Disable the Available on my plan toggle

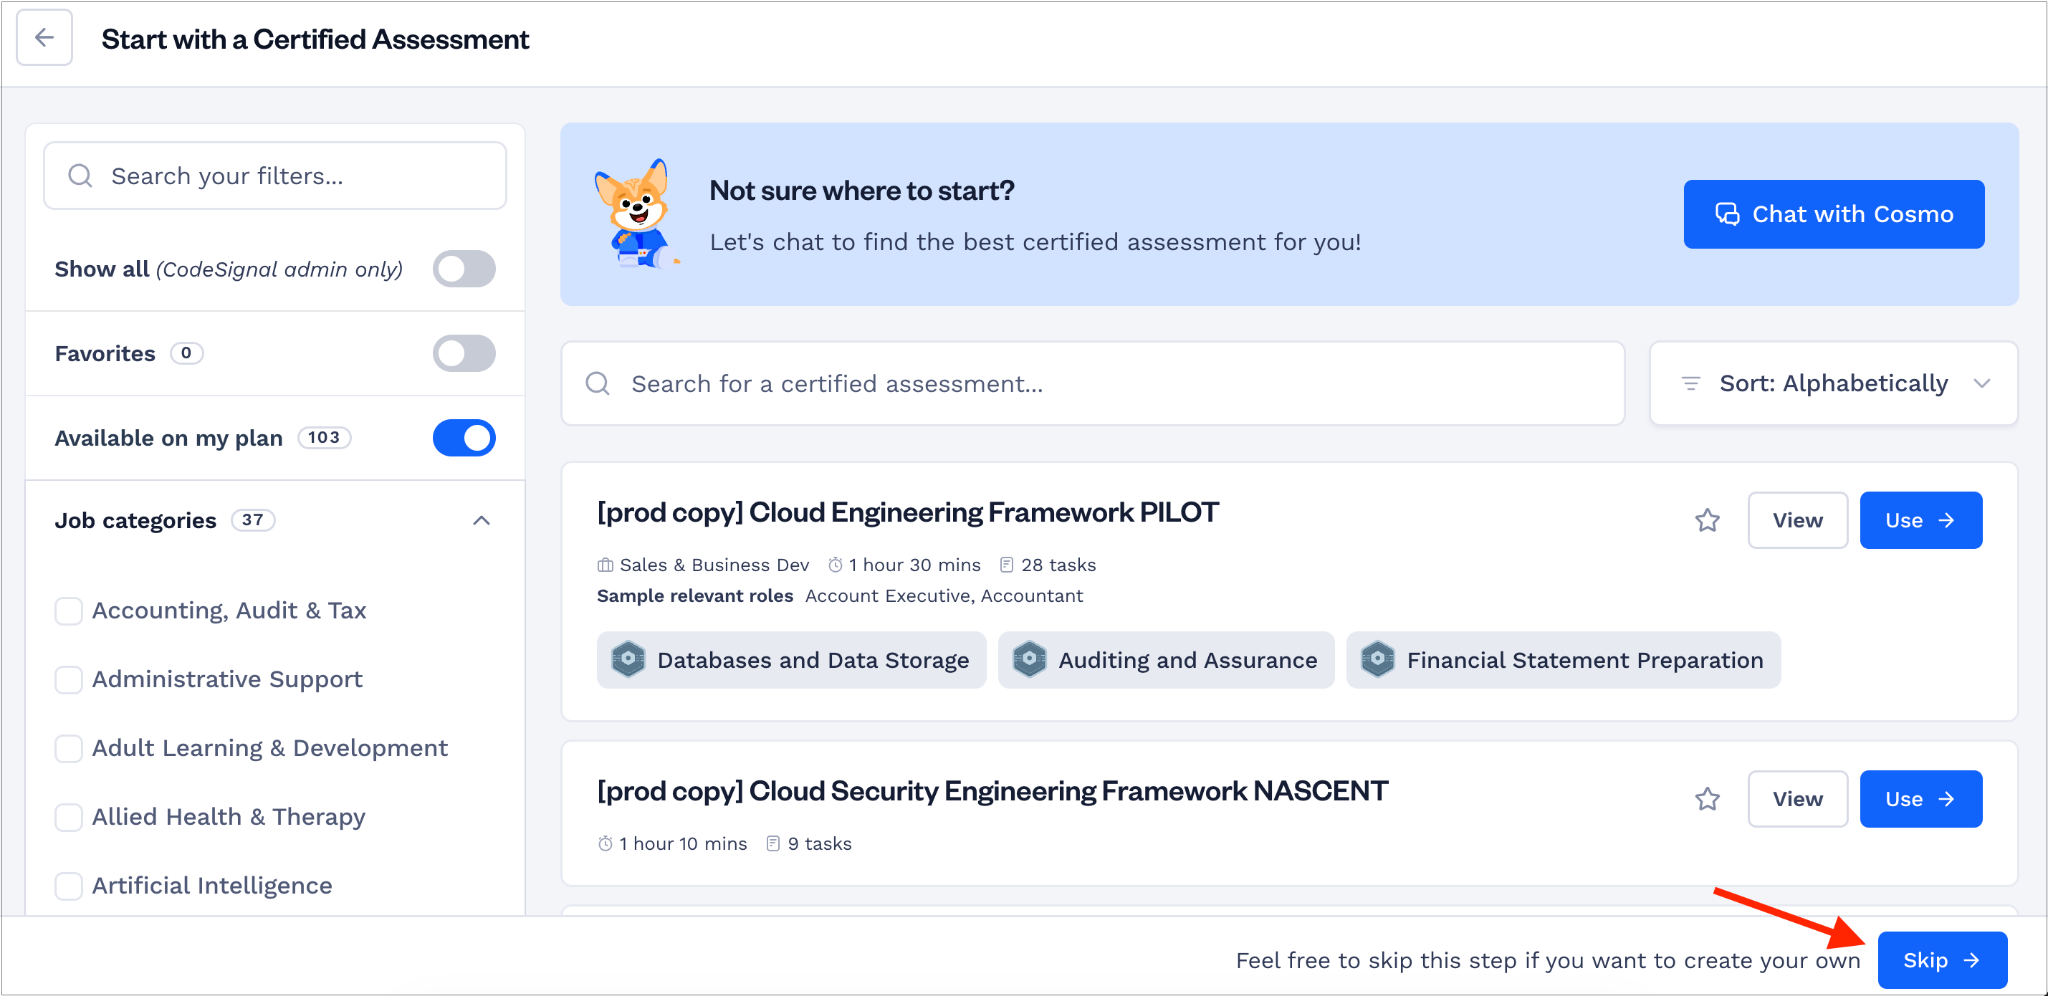(x=464, y=438)
